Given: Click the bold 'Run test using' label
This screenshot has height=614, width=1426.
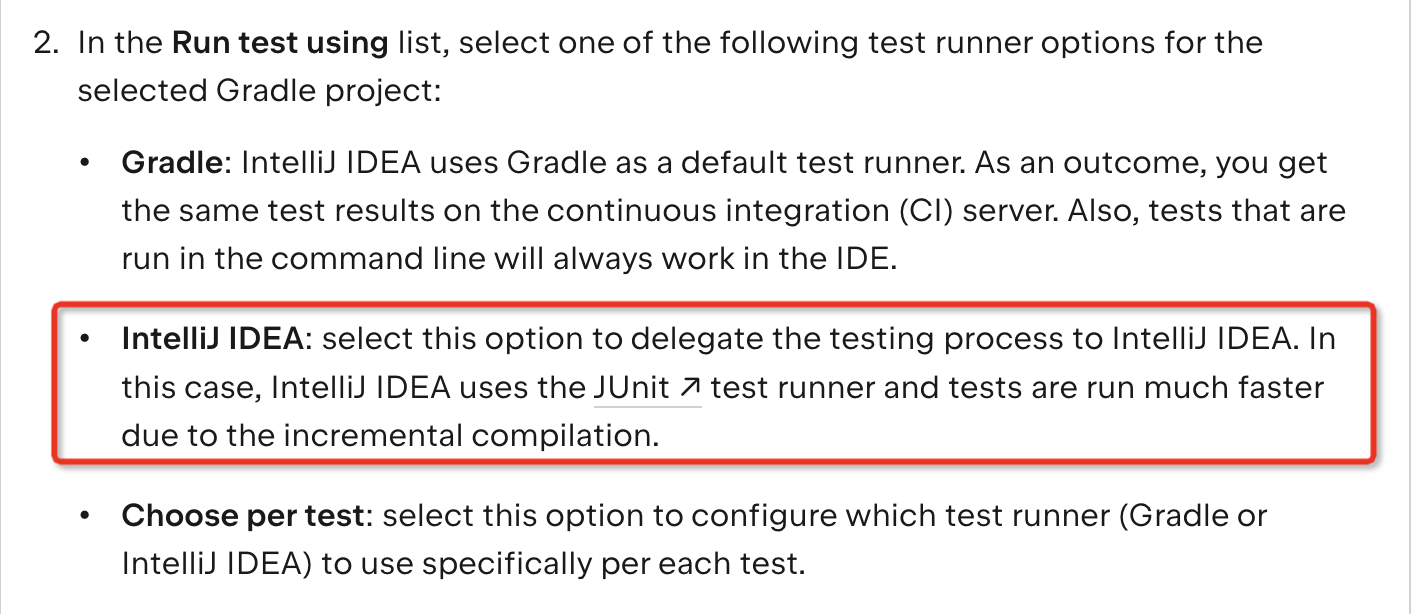Looking at the screenshot, I should pyautogui.click(x=280, y=43).
